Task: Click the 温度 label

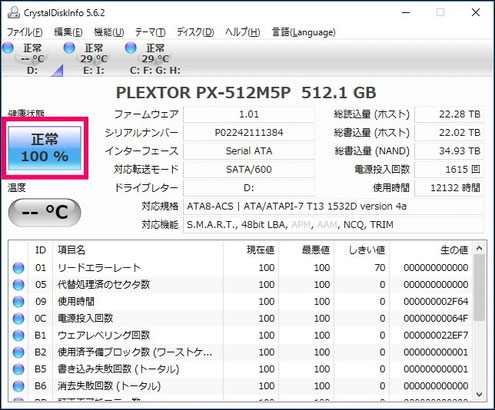Action: pyautogui.click(x=17, y=188)
